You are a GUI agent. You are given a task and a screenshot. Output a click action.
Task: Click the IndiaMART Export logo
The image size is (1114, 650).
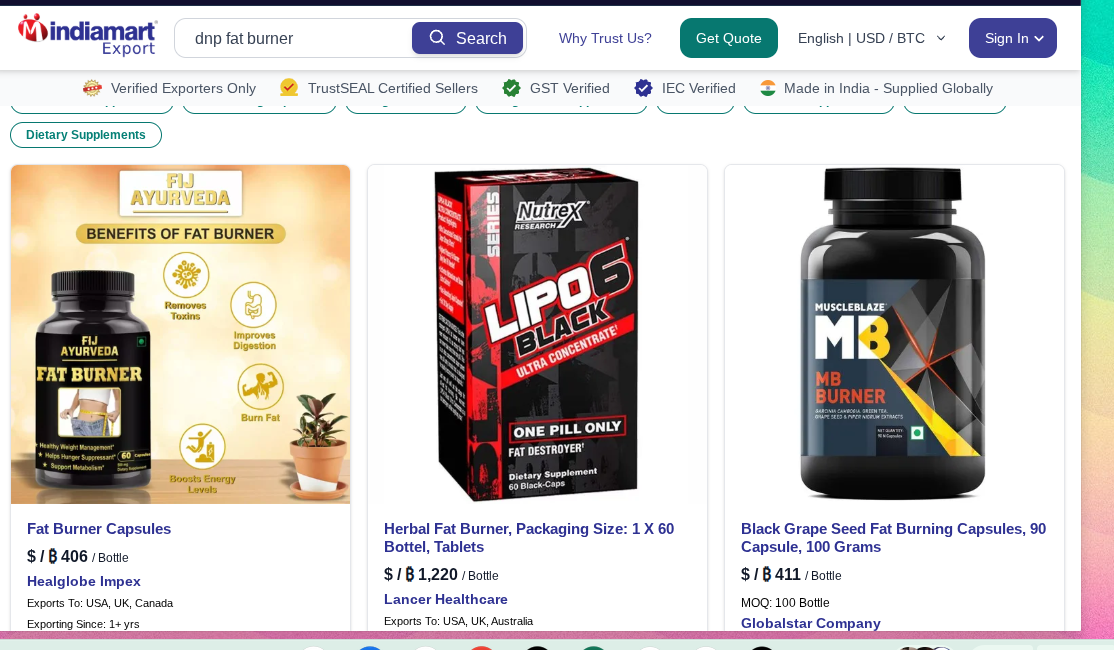pos(87,36)
